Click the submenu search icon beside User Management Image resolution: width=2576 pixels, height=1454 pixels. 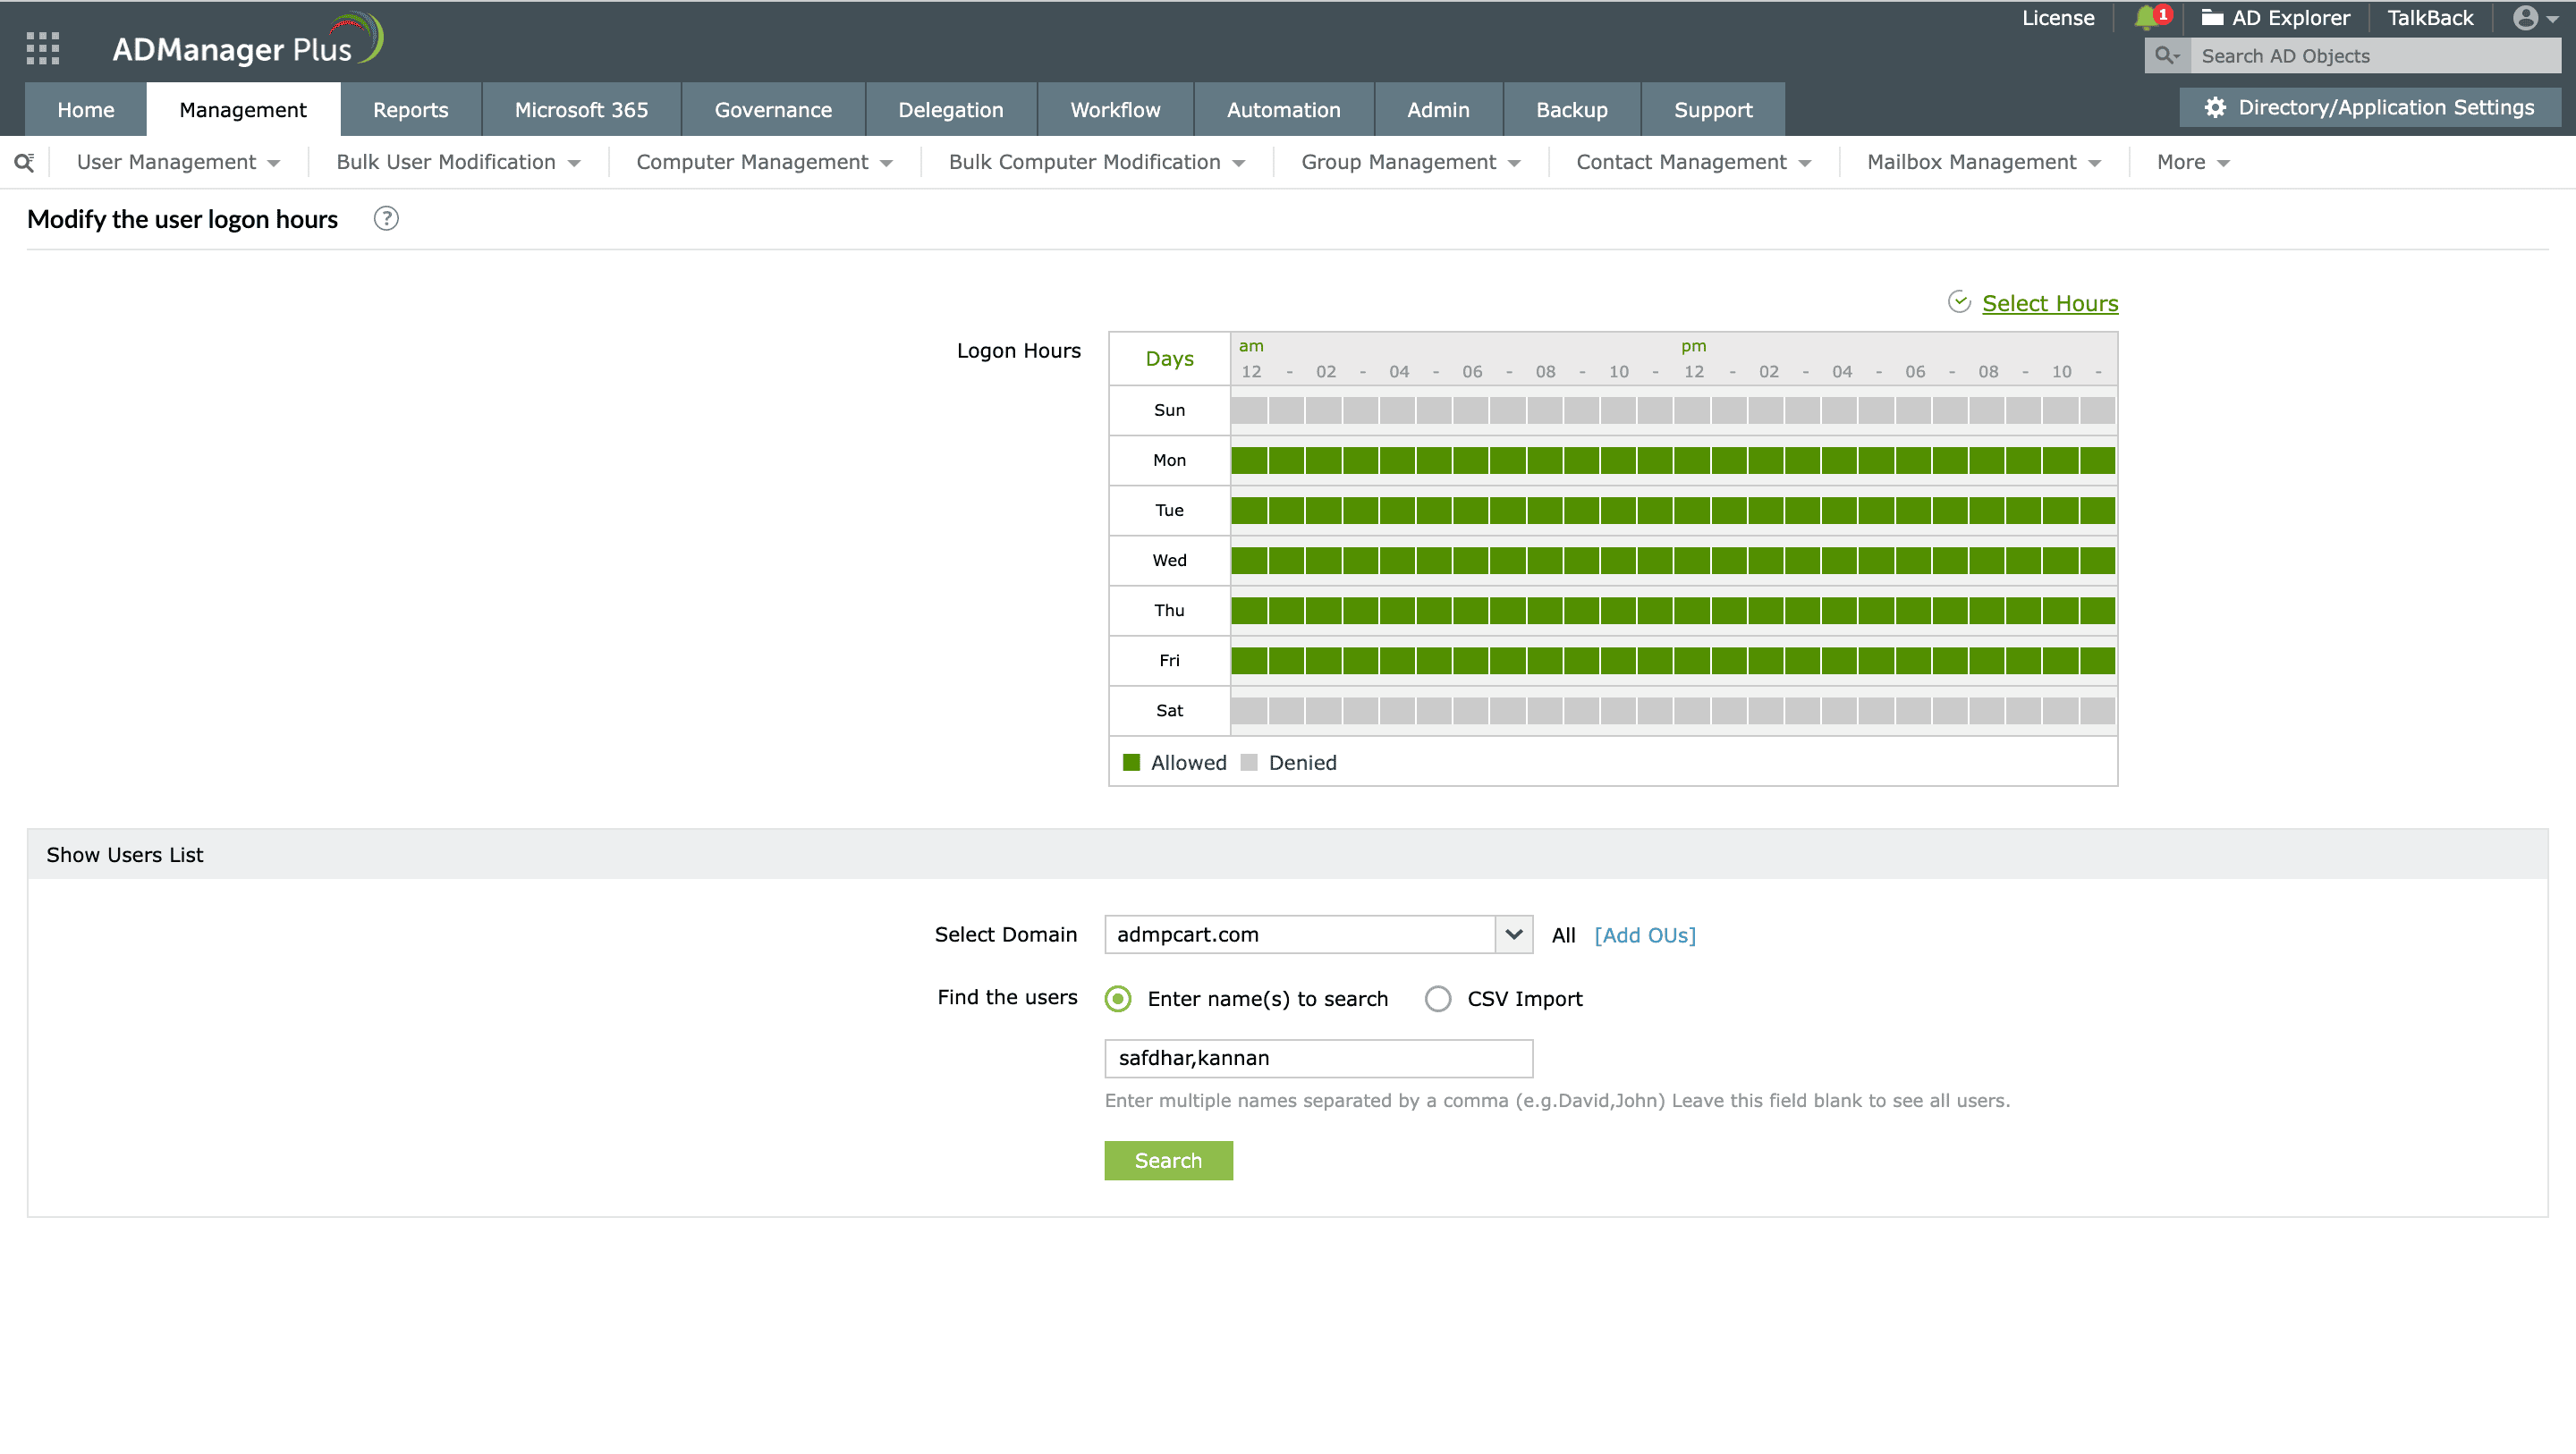(24, 162)
